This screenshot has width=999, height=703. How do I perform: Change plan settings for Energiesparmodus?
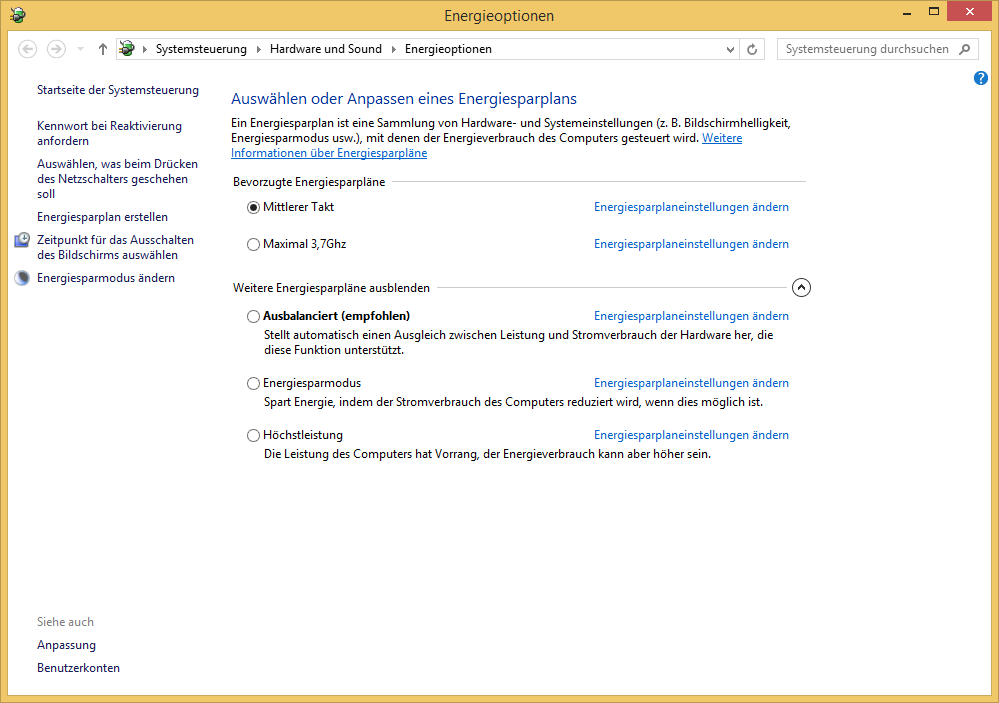691,383
